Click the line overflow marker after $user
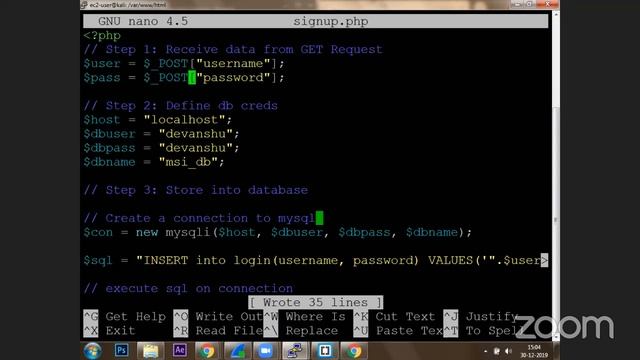 coord(544,260)
